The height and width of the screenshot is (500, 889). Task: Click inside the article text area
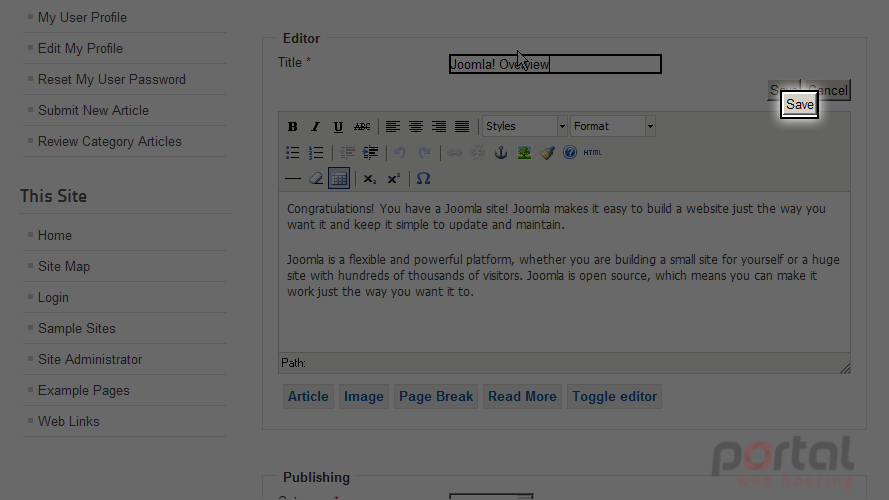(564, 272)
